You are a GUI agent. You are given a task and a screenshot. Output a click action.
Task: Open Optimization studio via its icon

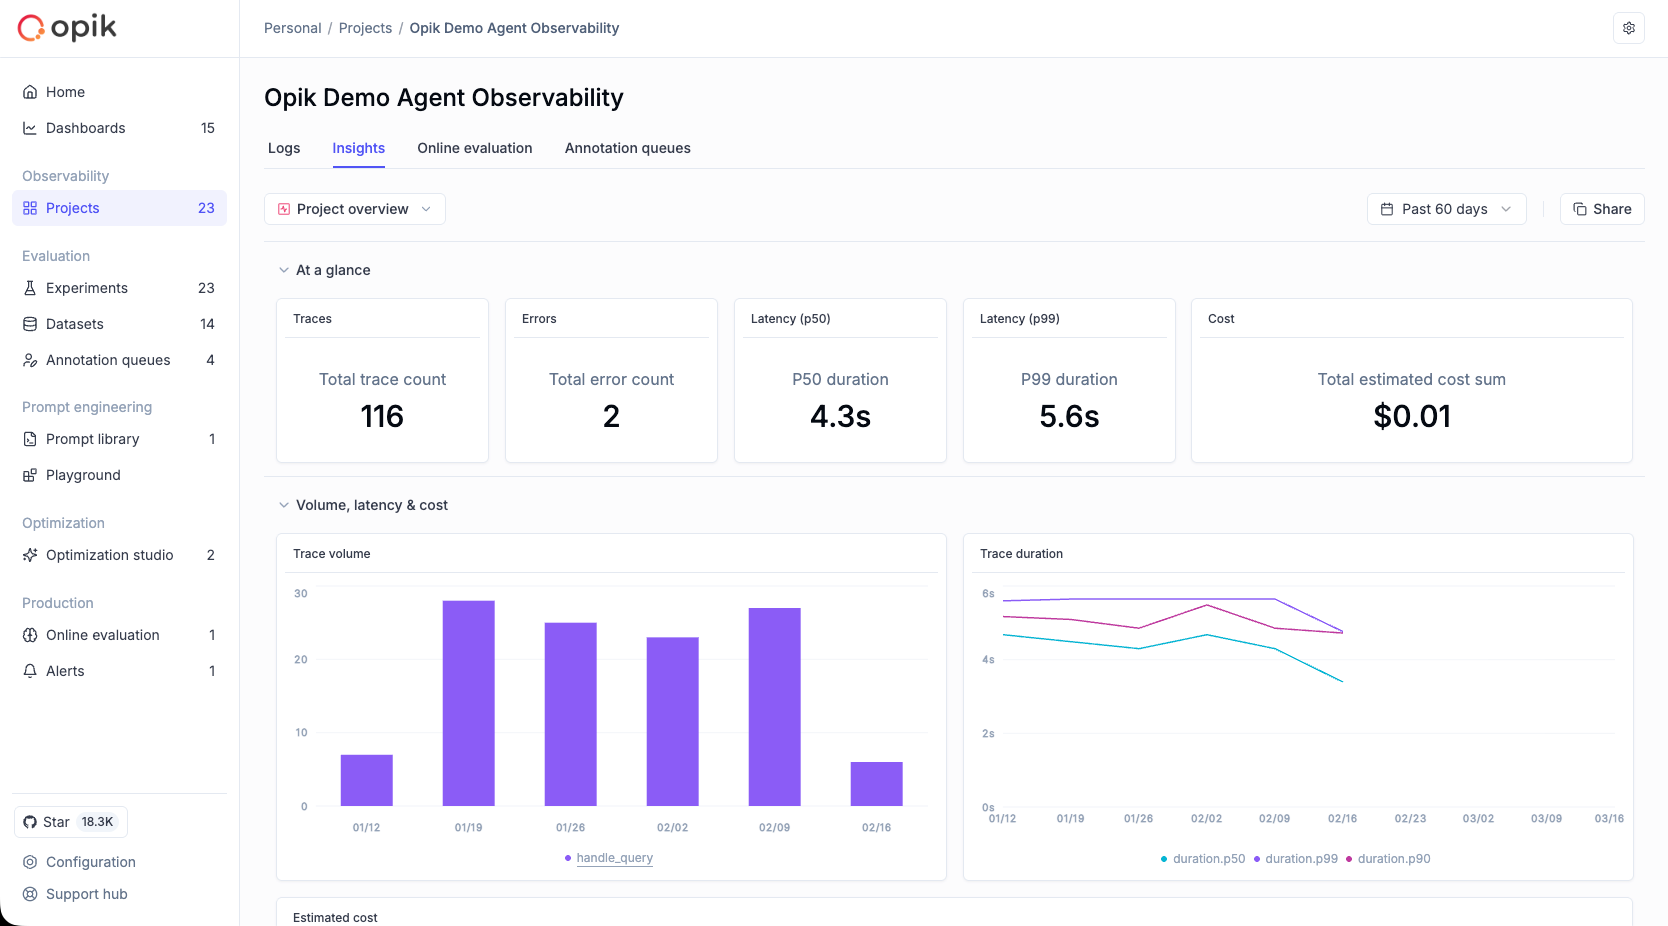coord(30,555)
